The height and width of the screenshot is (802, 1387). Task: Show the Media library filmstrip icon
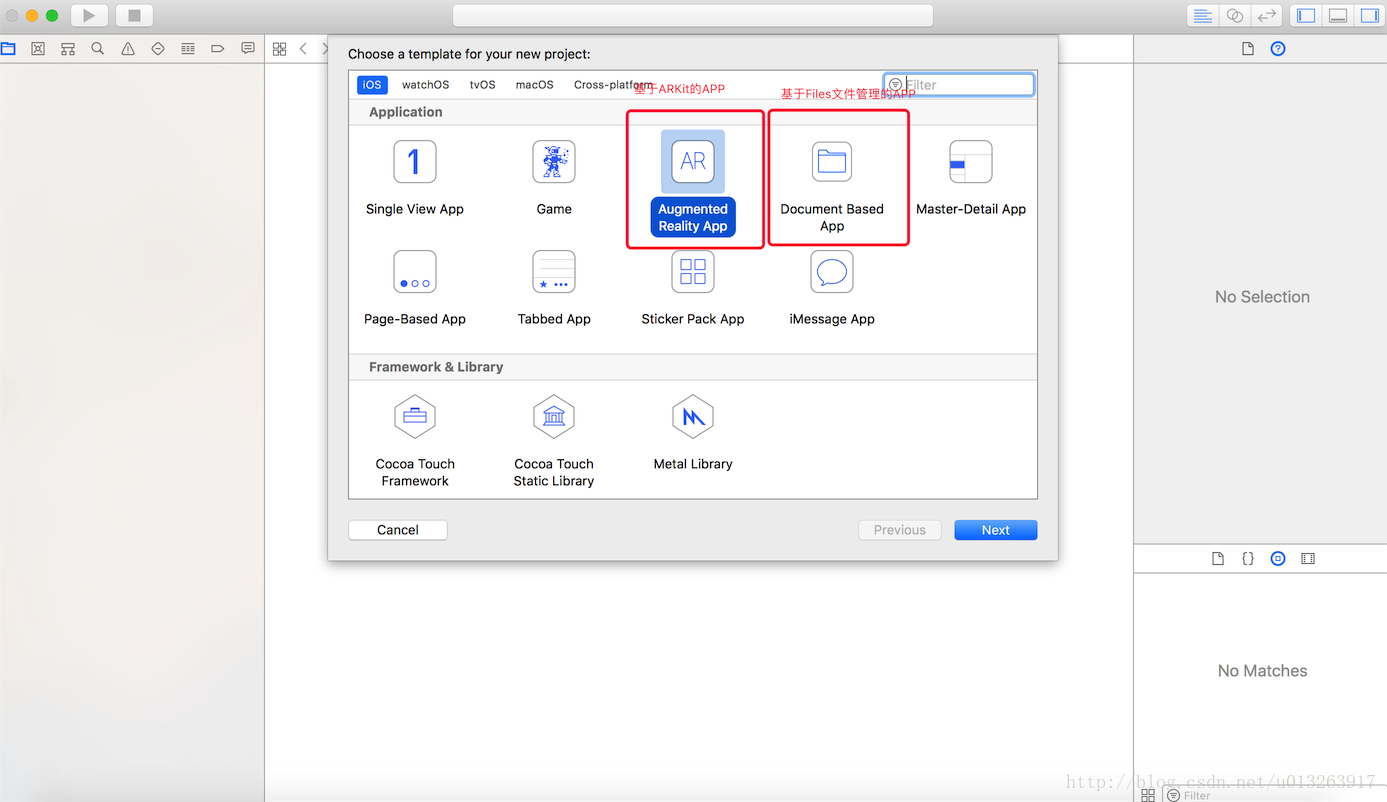tap(1308, 559)
